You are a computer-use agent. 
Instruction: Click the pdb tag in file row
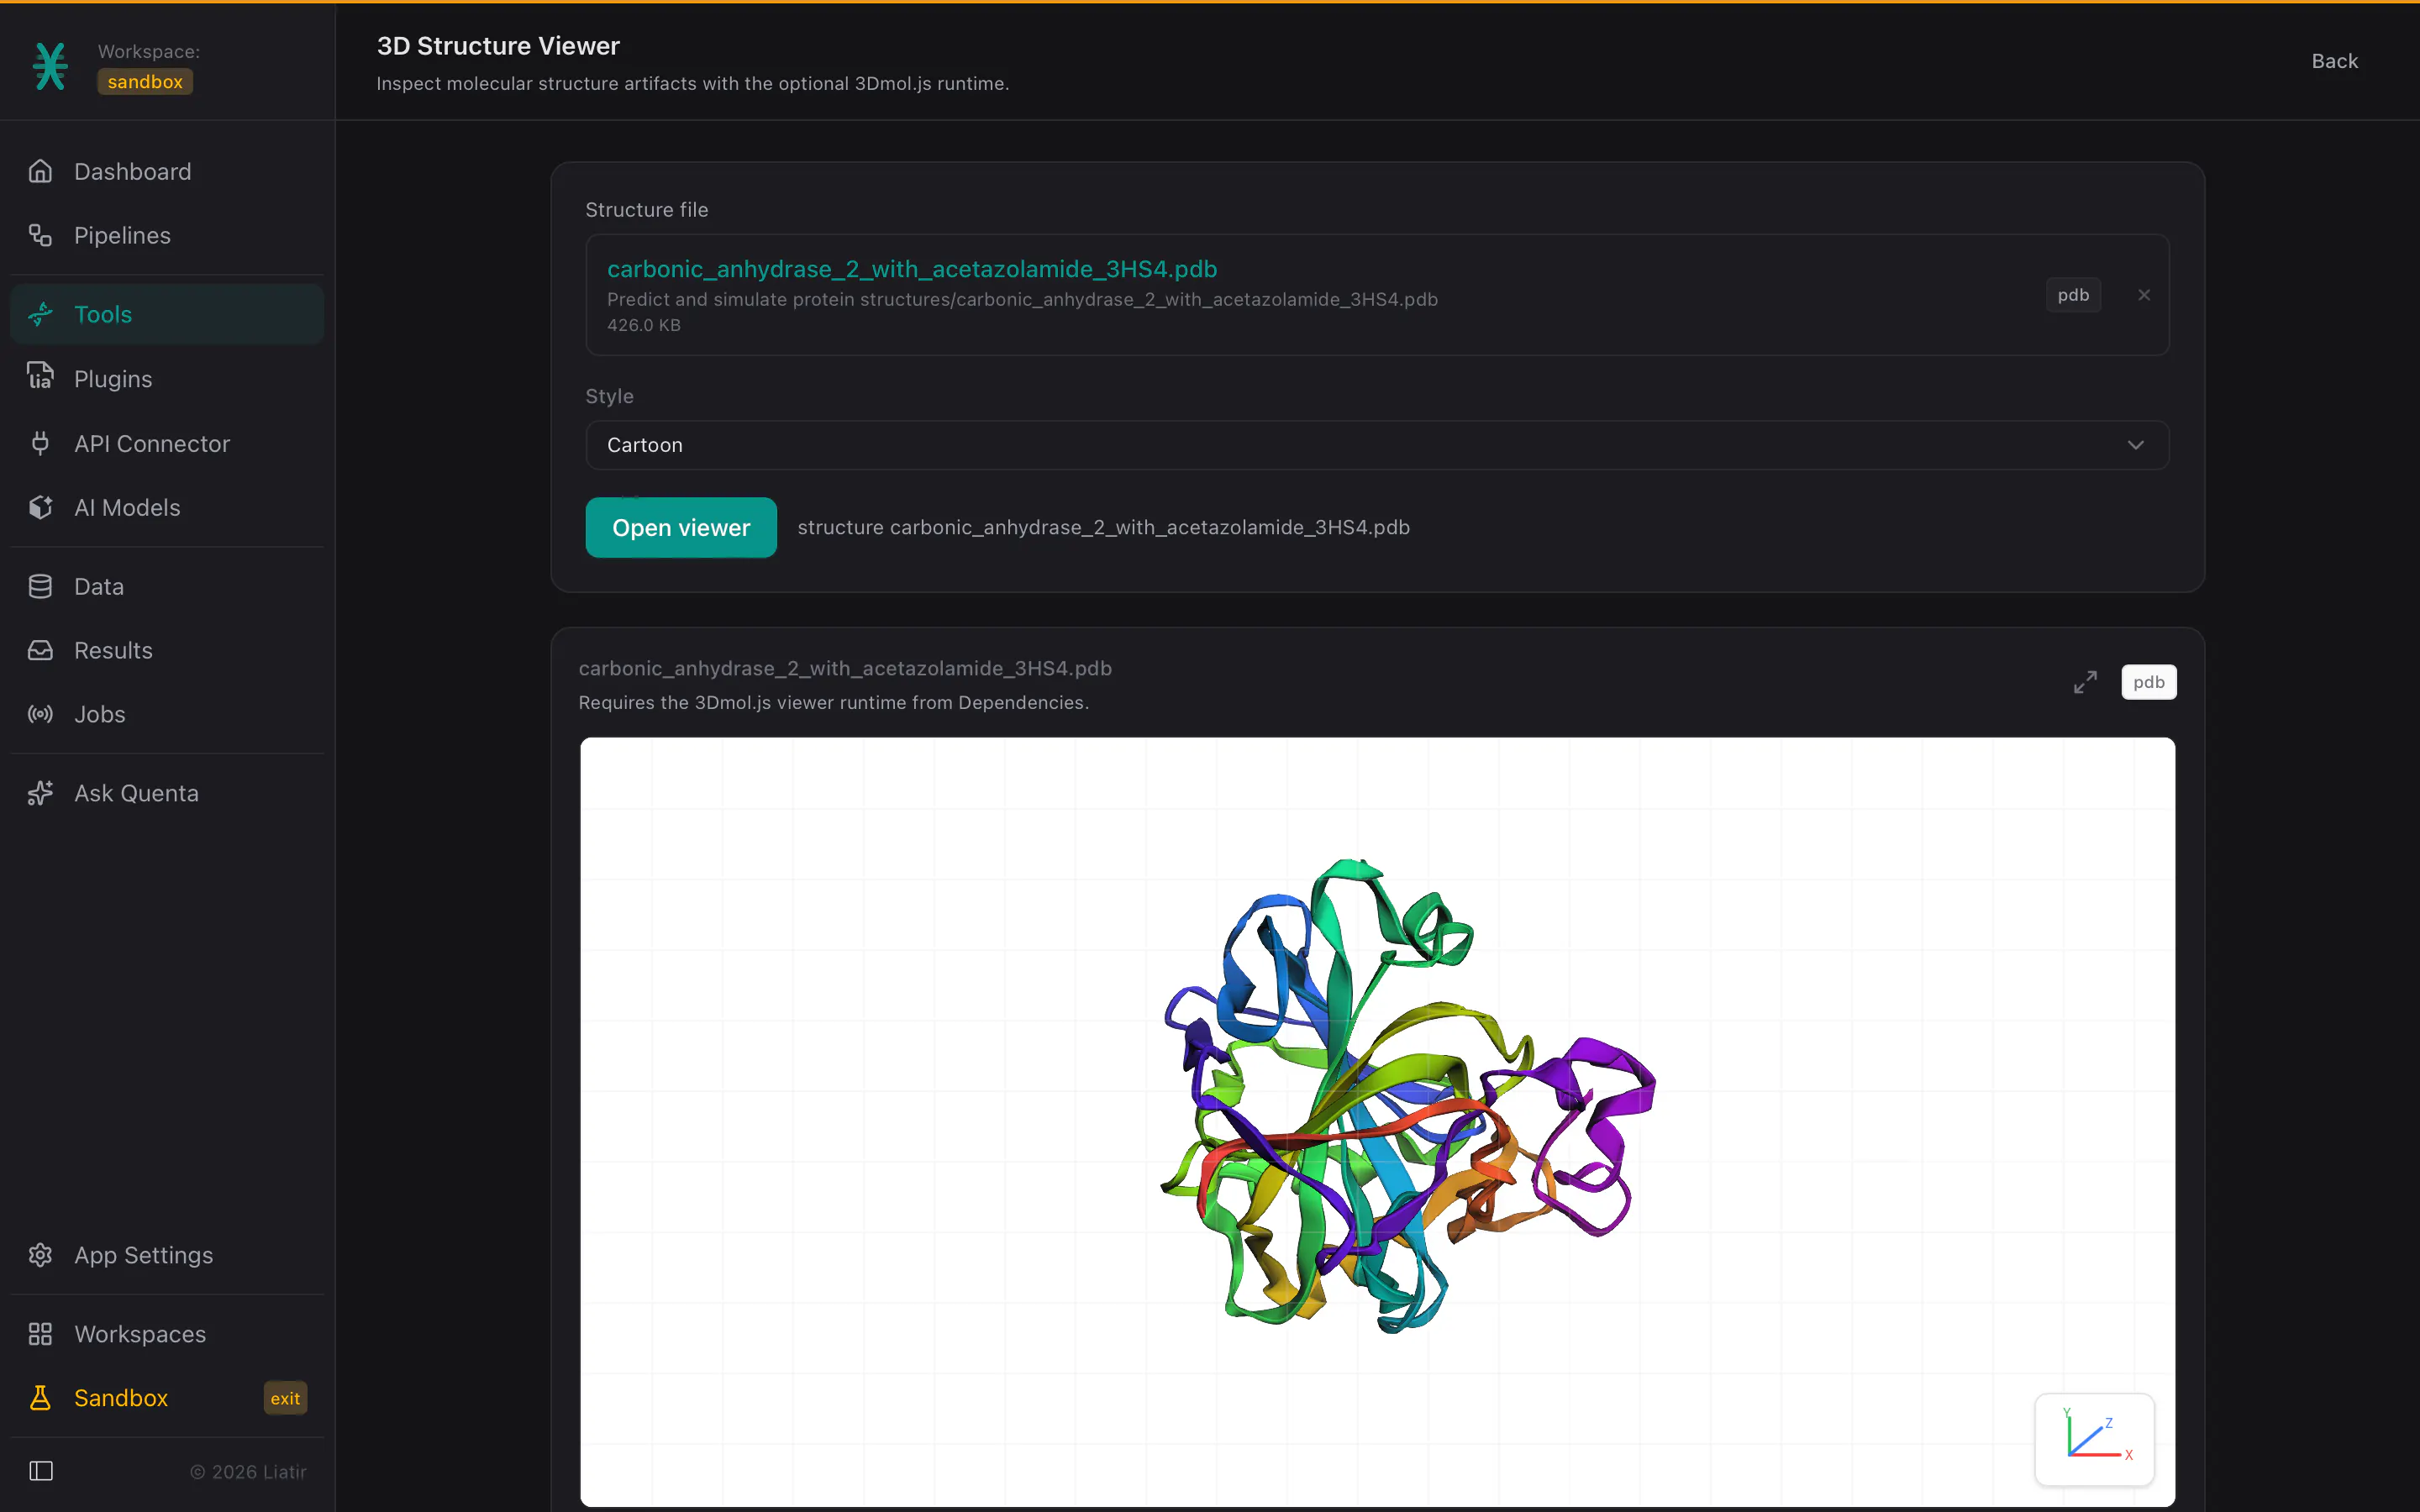(x=2073, y=295)
